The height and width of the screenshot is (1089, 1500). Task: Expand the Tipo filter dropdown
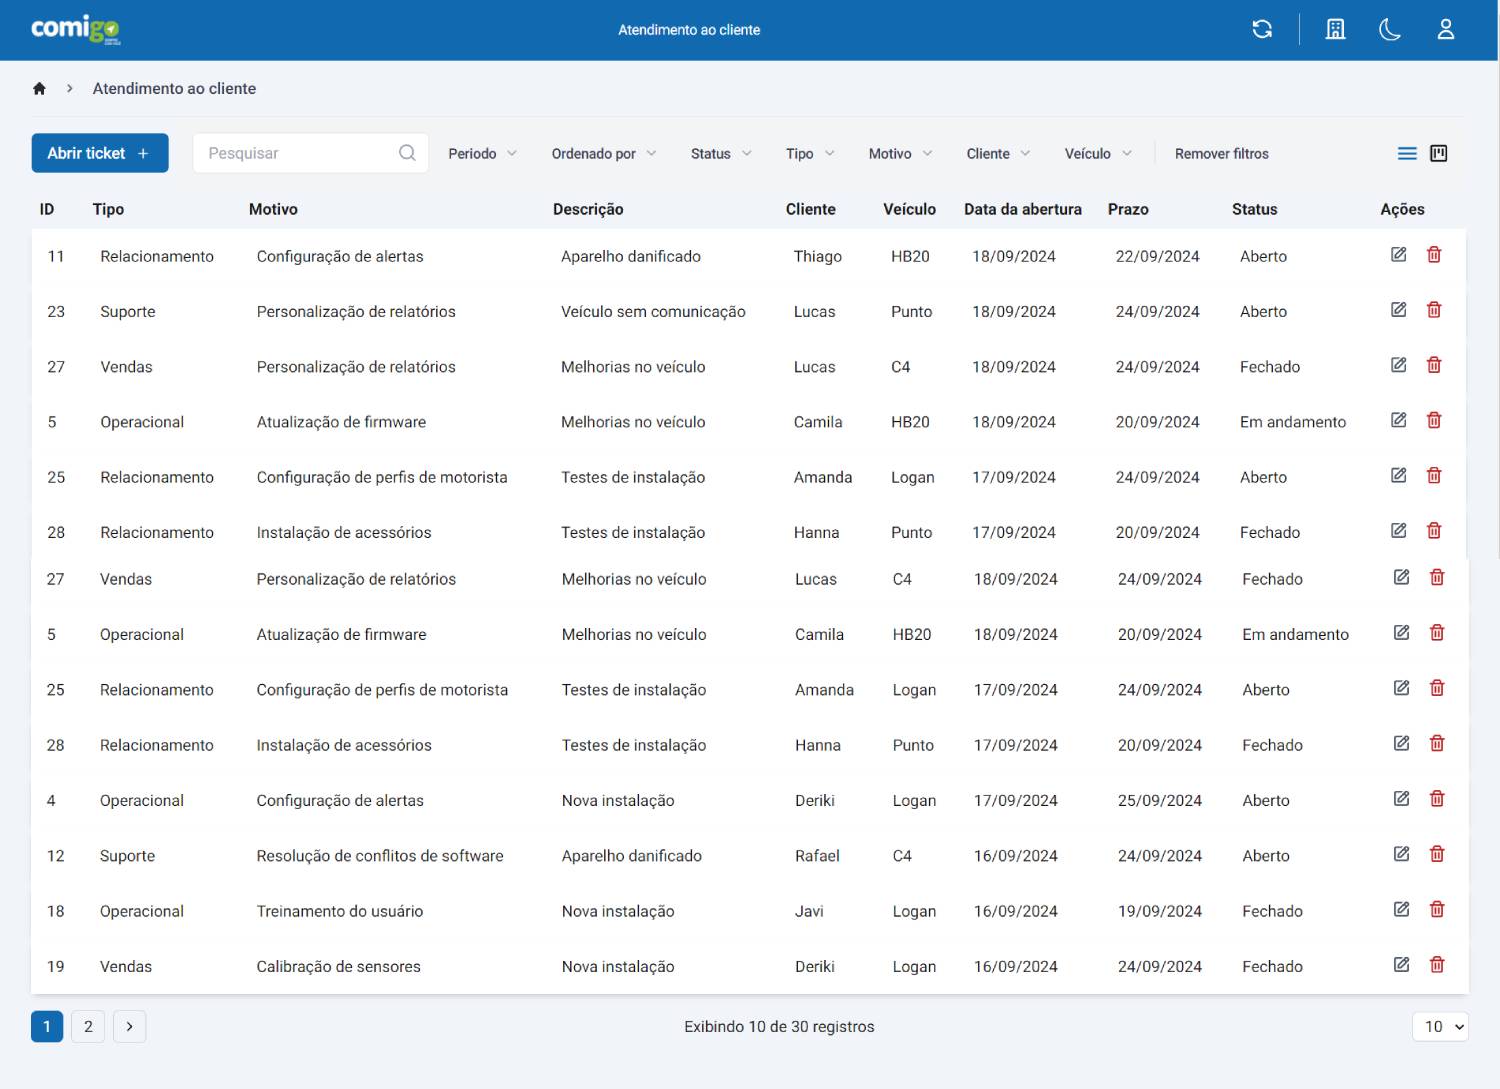click(810, 153)
